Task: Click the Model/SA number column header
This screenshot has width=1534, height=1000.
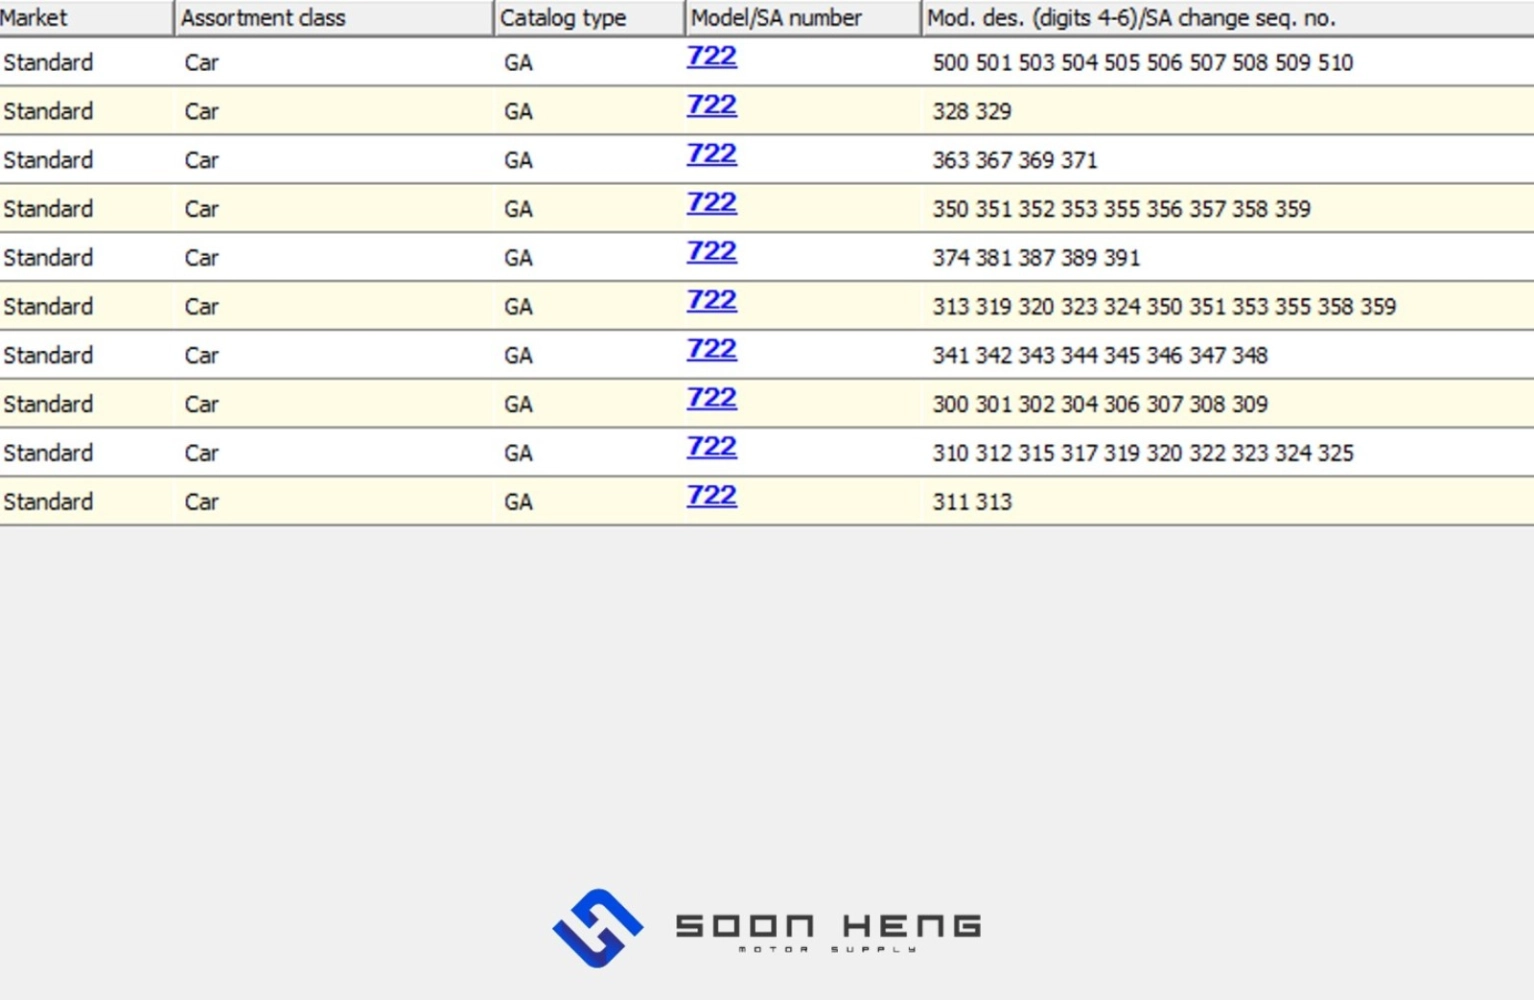Action: (804, 18)
